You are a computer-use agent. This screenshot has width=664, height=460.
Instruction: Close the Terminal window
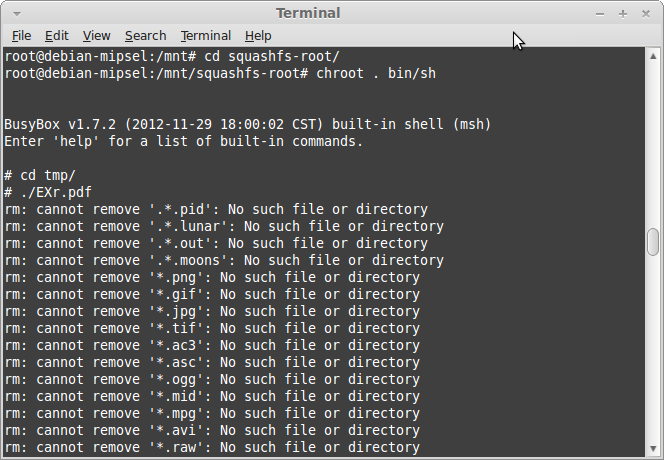pyautogui.click(x=646, y=14)
